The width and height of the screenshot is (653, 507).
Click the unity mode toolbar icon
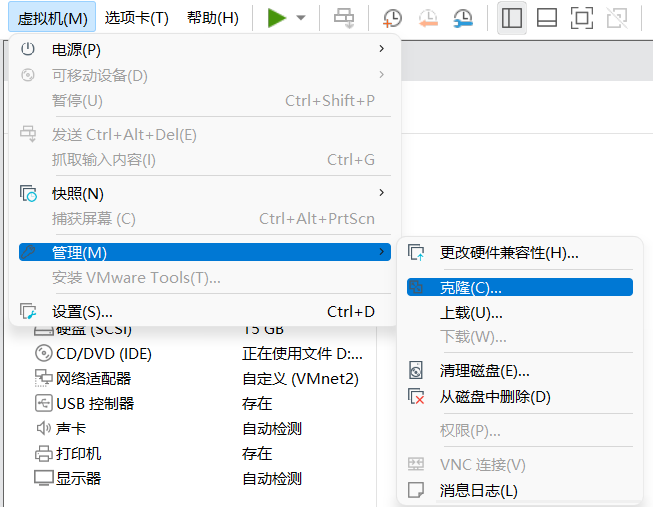click(617, 18)
